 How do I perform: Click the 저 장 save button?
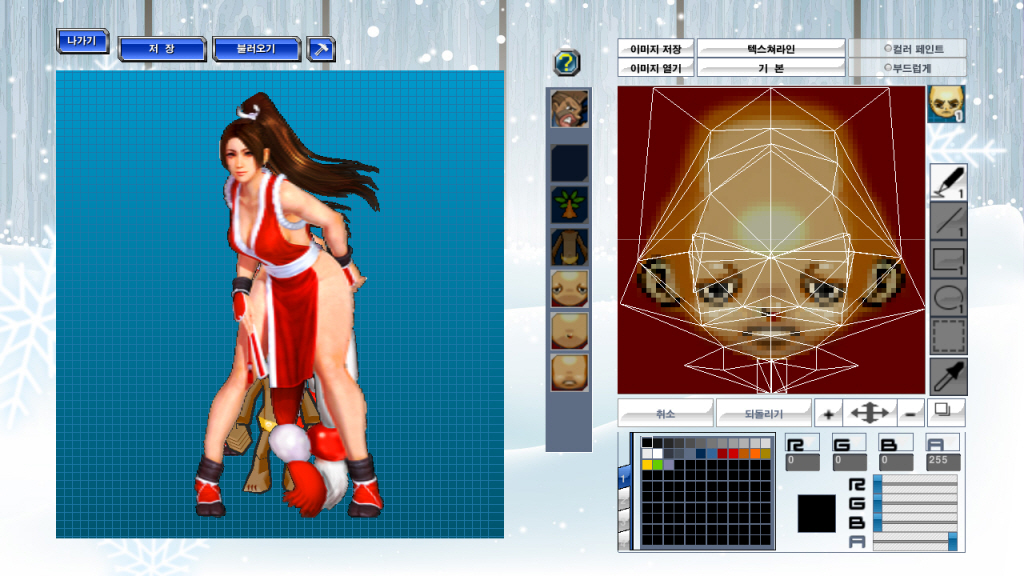(x=162, y=49)
